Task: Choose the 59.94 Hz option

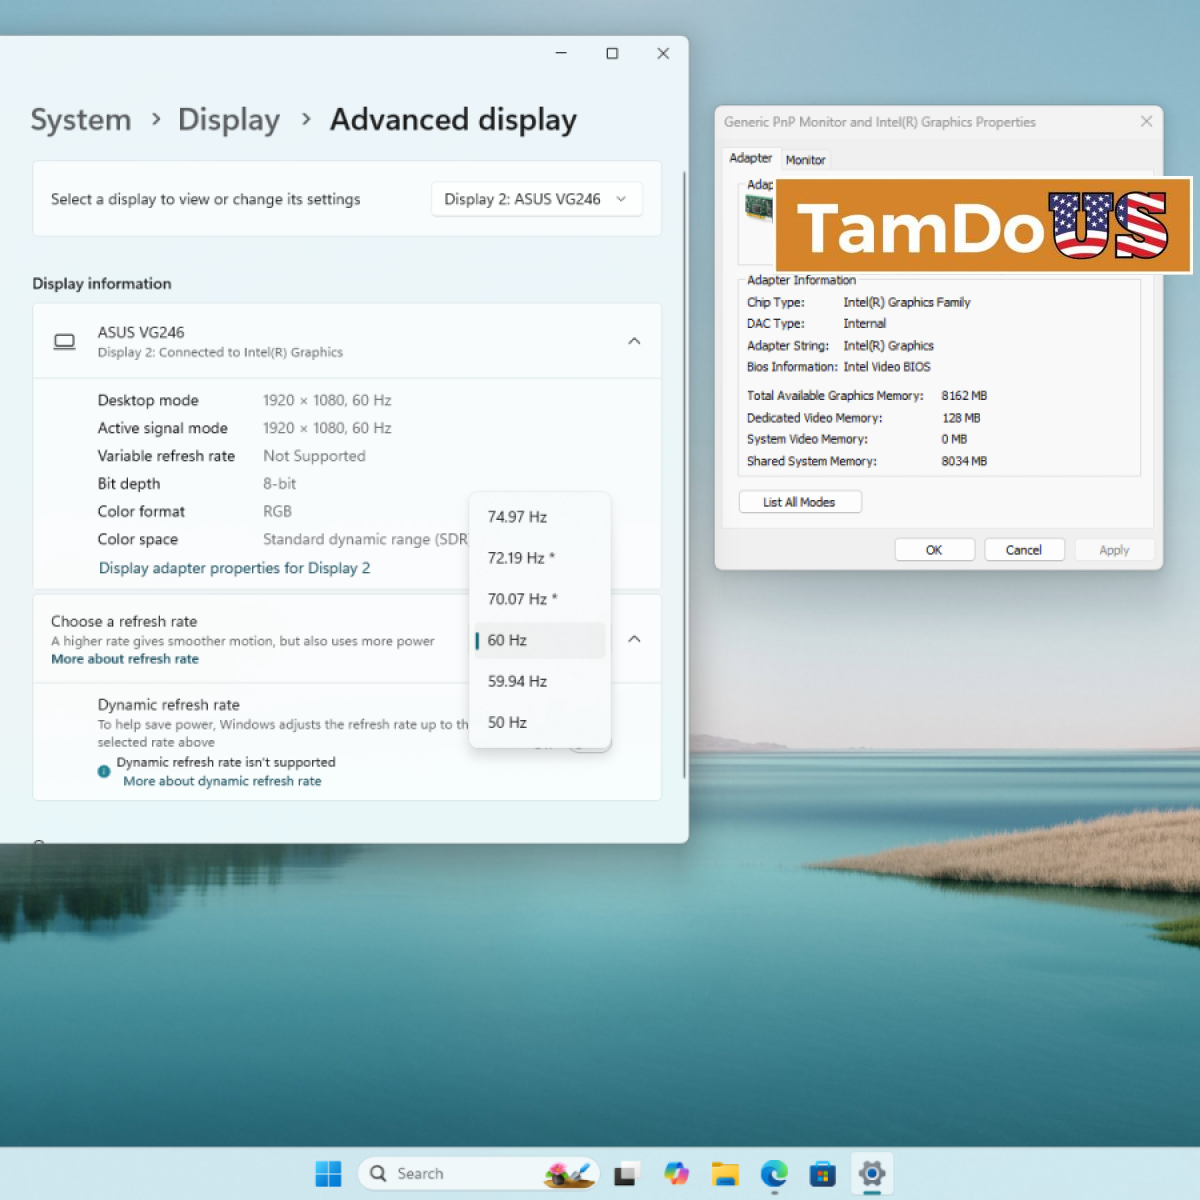Action: coord(517,681)
